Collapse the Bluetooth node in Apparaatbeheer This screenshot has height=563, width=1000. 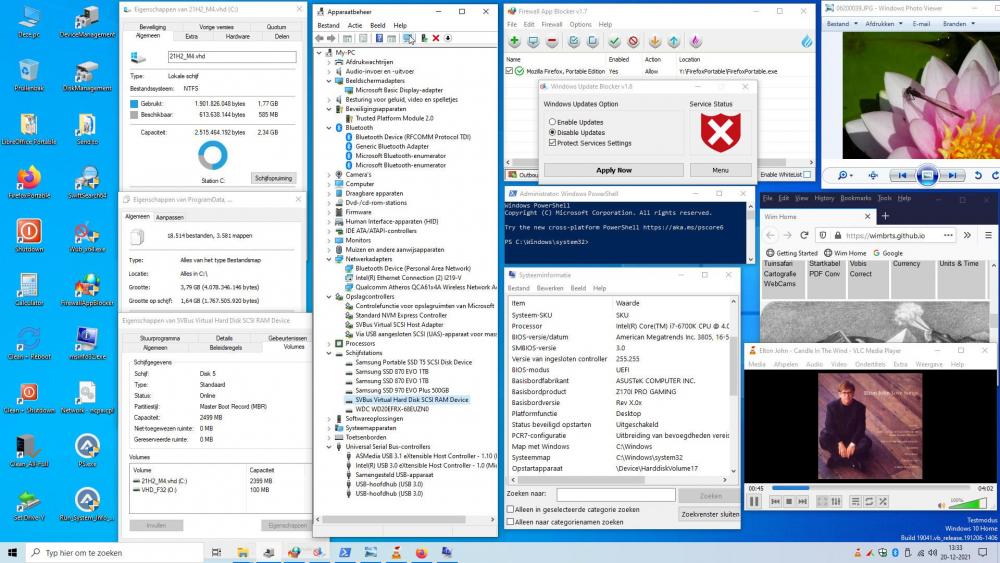(x=329, y=128)
